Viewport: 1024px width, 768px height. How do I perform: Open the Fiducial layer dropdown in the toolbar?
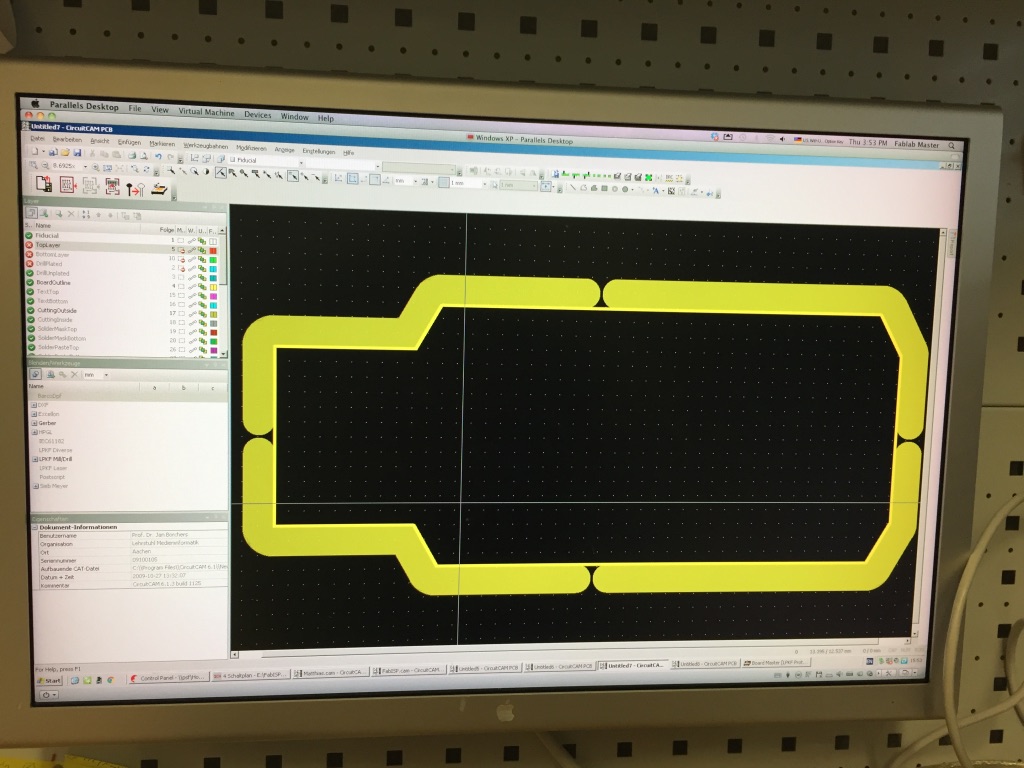pyautogui.click(x=300, y=163)
